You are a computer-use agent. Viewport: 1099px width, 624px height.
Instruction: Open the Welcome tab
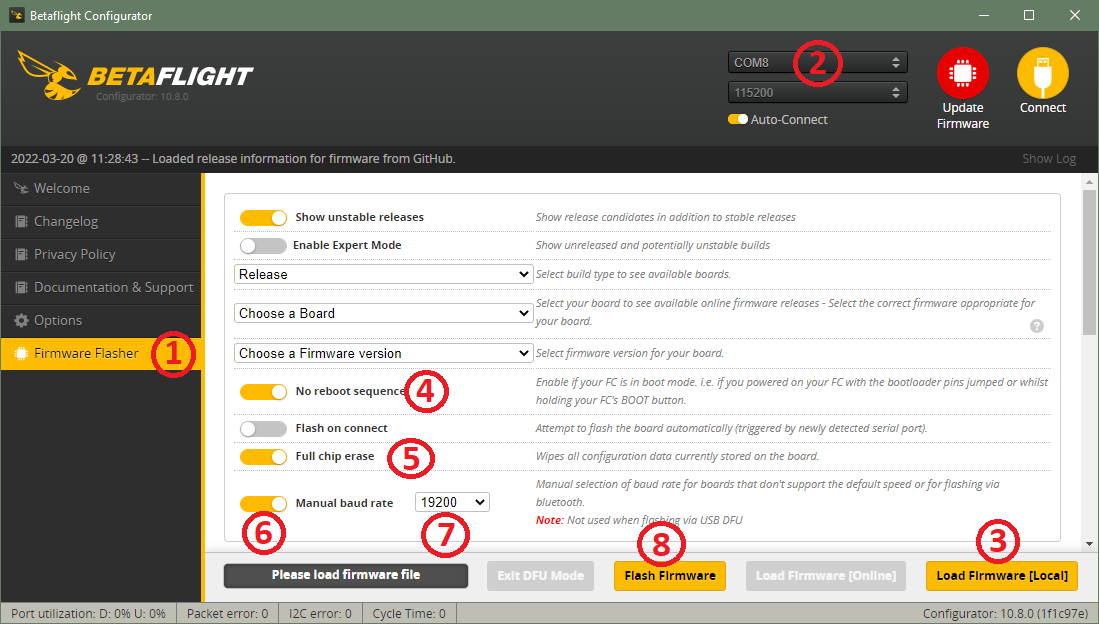pos(101,189)
